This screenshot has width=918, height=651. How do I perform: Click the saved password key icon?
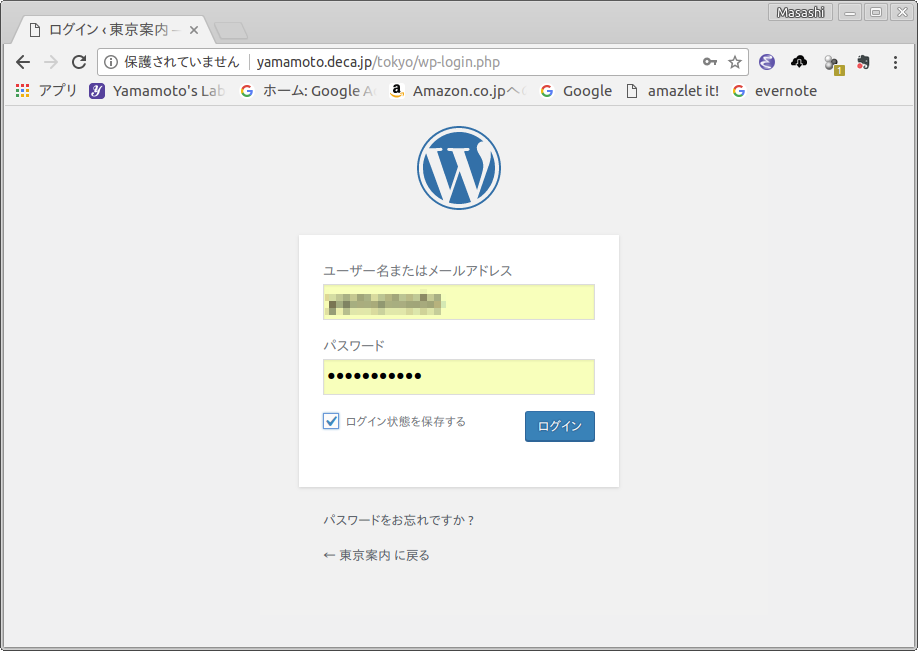coord(709,62)
